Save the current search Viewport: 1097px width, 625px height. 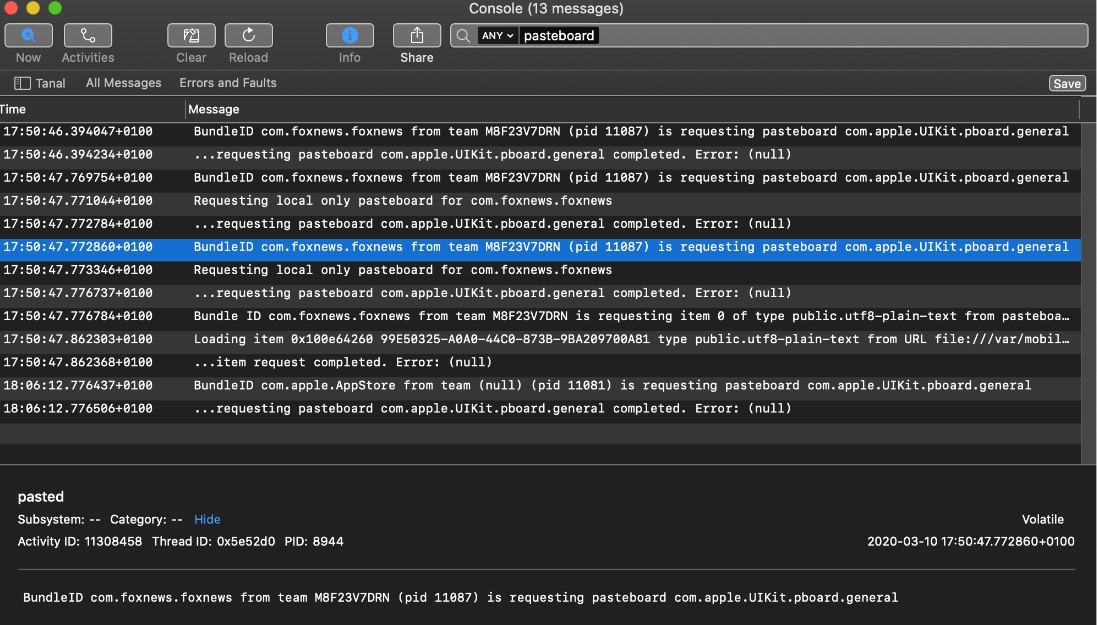pyautogui.click(x=1067, y=83)
